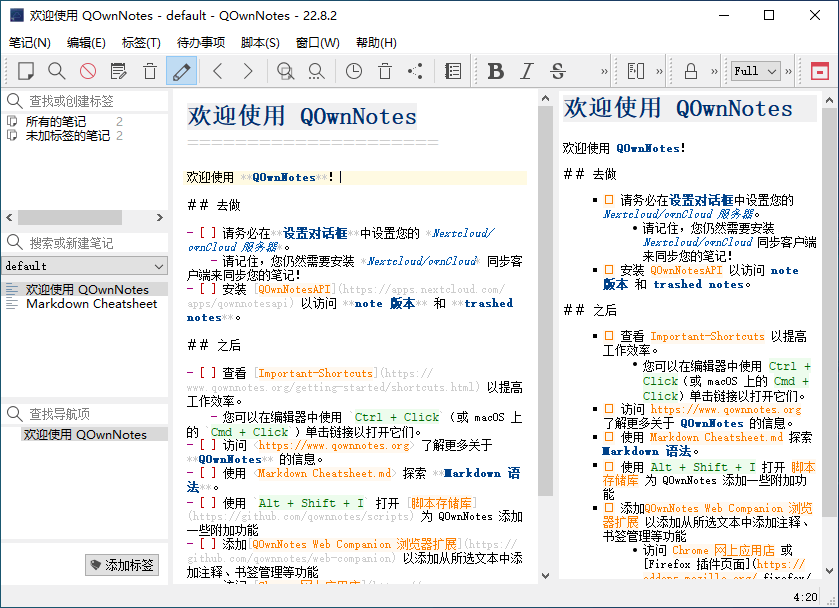This screenshot has height=608, width=839.
Task: Click the red remove-note circle icon
Action: [x=88, y=71]
